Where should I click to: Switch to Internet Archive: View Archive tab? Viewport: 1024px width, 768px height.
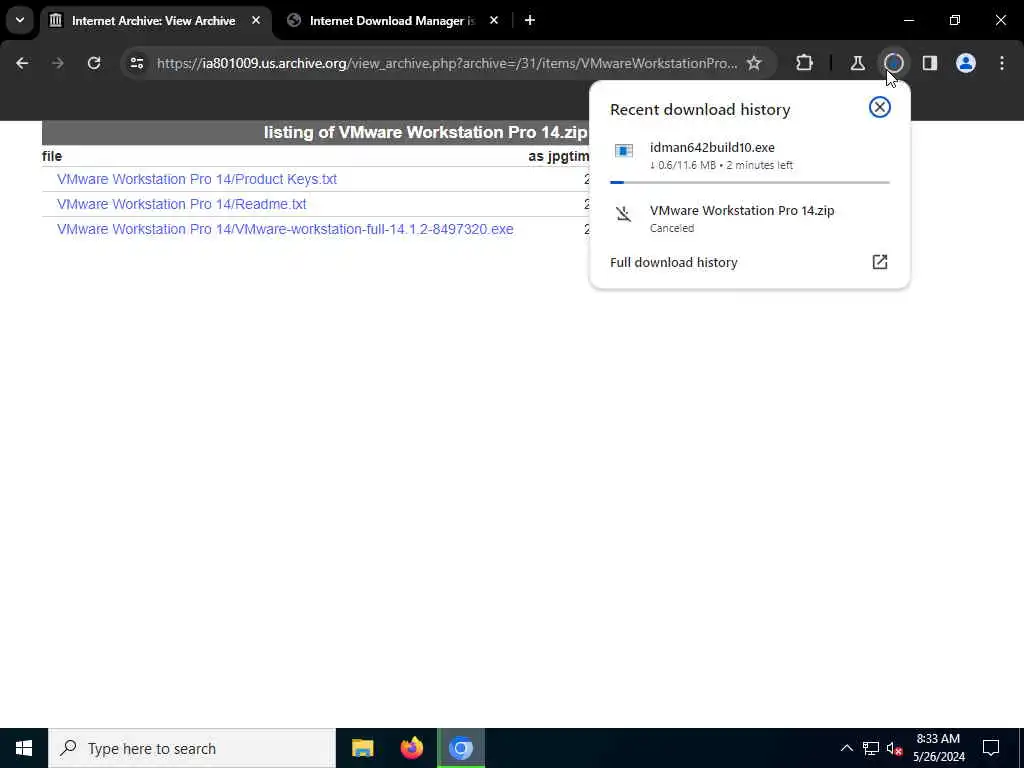tap(153, 21)
